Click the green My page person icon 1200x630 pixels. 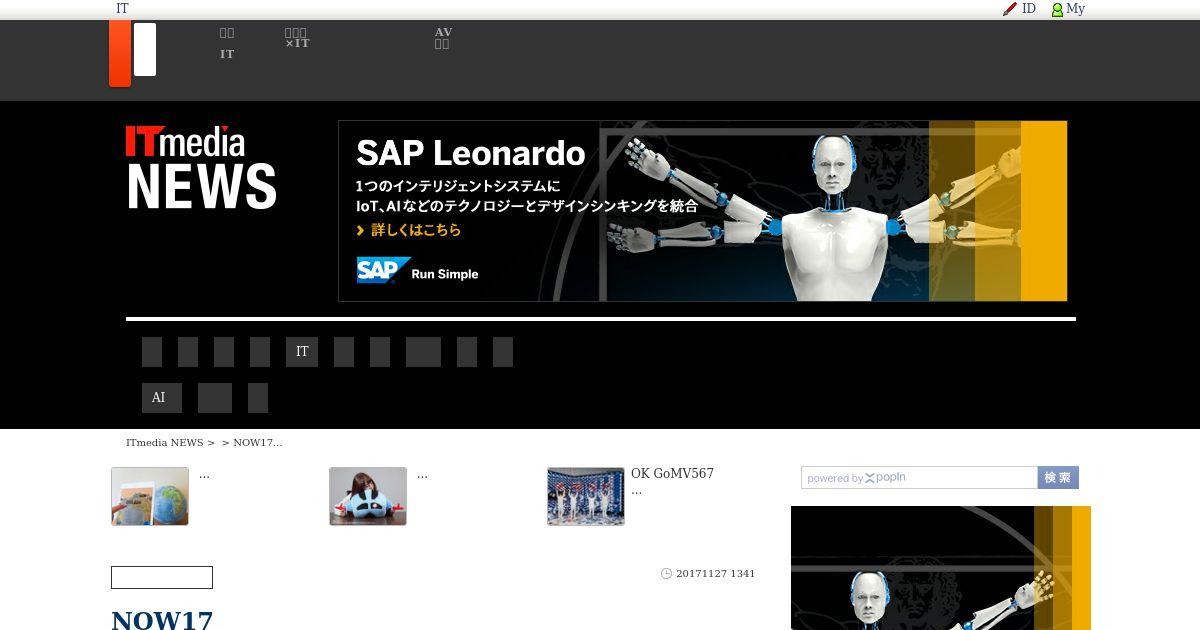(1057, 10)
